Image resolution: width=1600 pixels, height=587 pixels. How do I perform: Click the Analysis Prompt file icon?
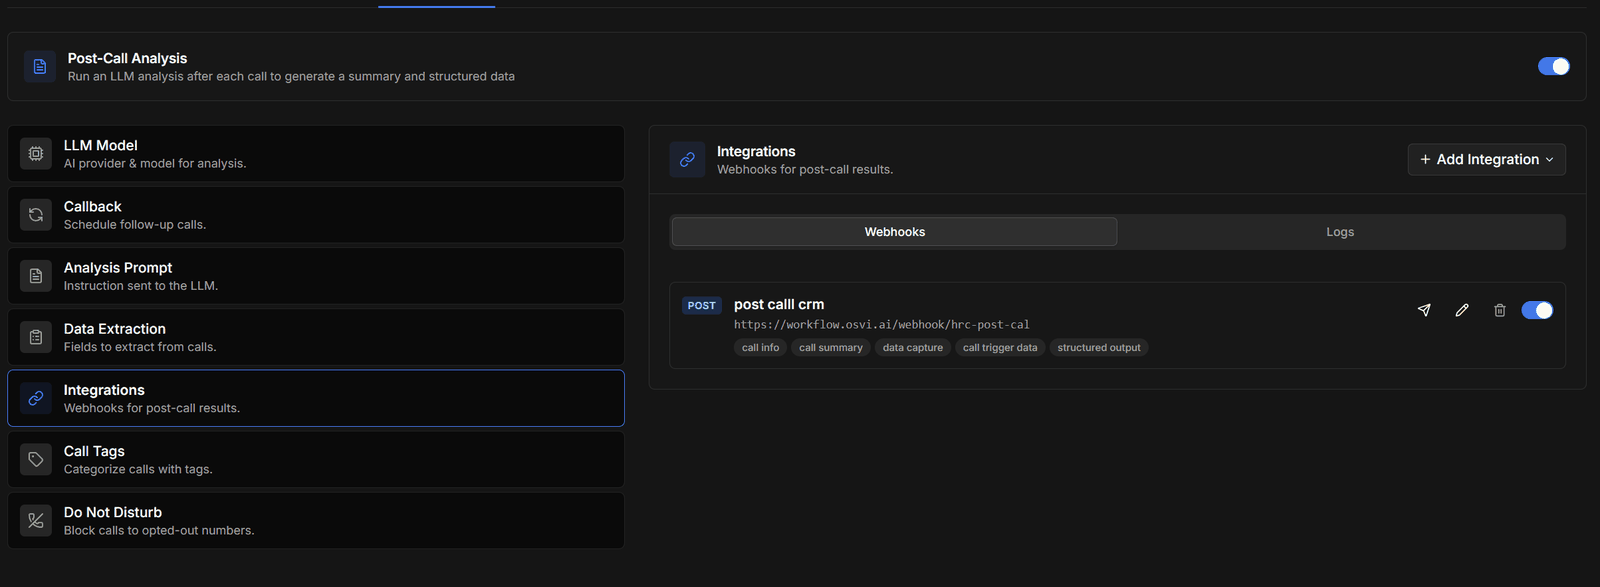(36, 276)
